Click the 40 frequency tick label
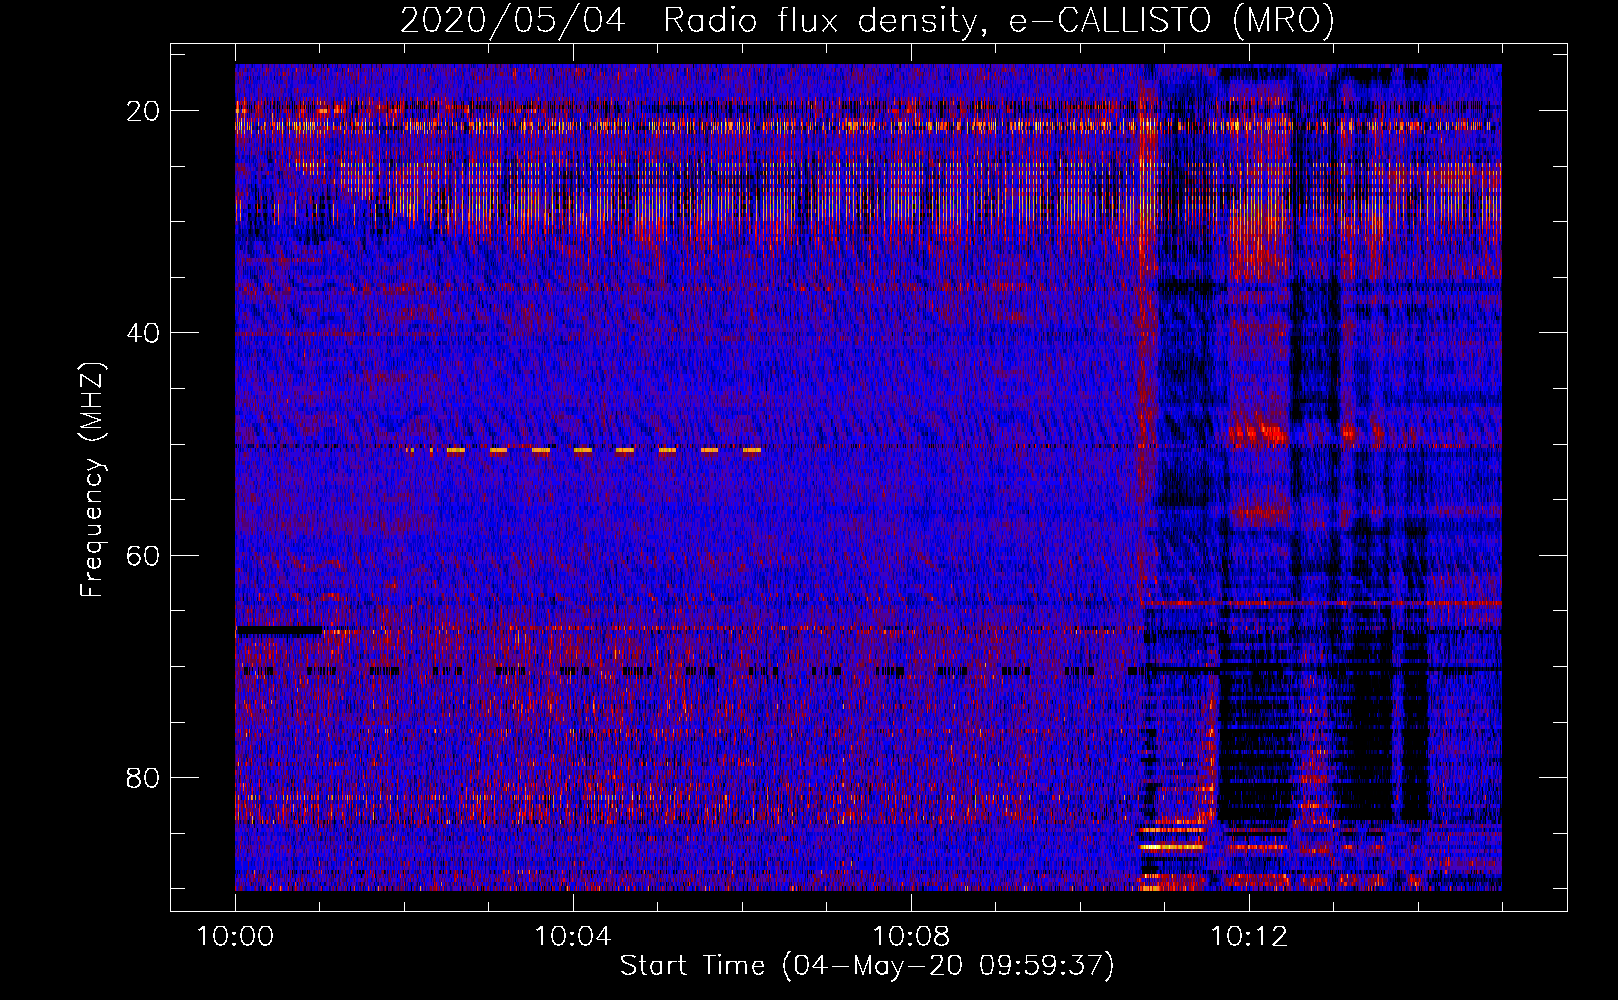Viewport: 1618px width, 1000px height. pos(143,333)
